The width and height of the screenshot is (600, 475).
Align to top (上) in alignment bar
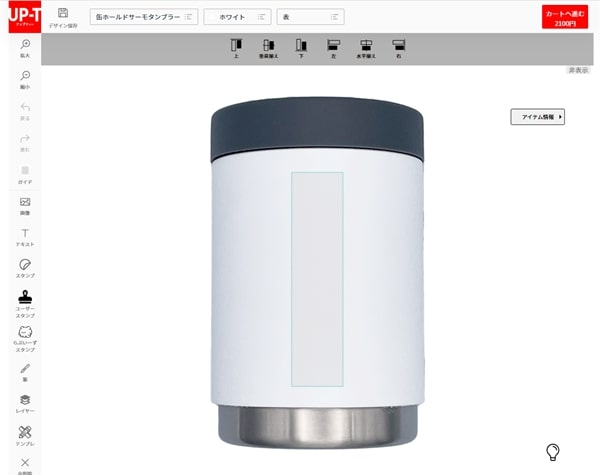(x=237, y=47)
